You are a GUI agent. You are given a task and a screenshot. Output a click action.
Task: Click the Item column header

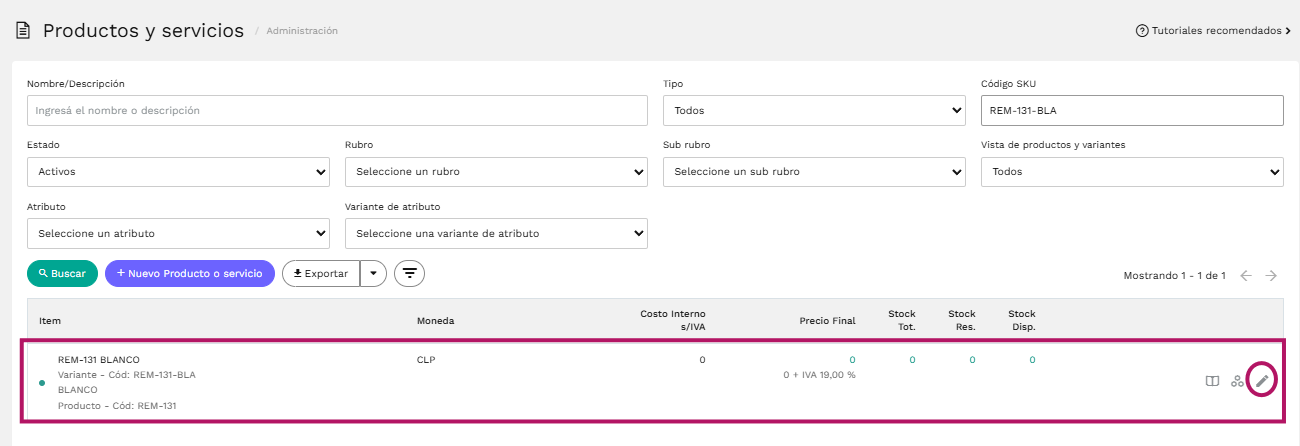(x=50, y=321)
